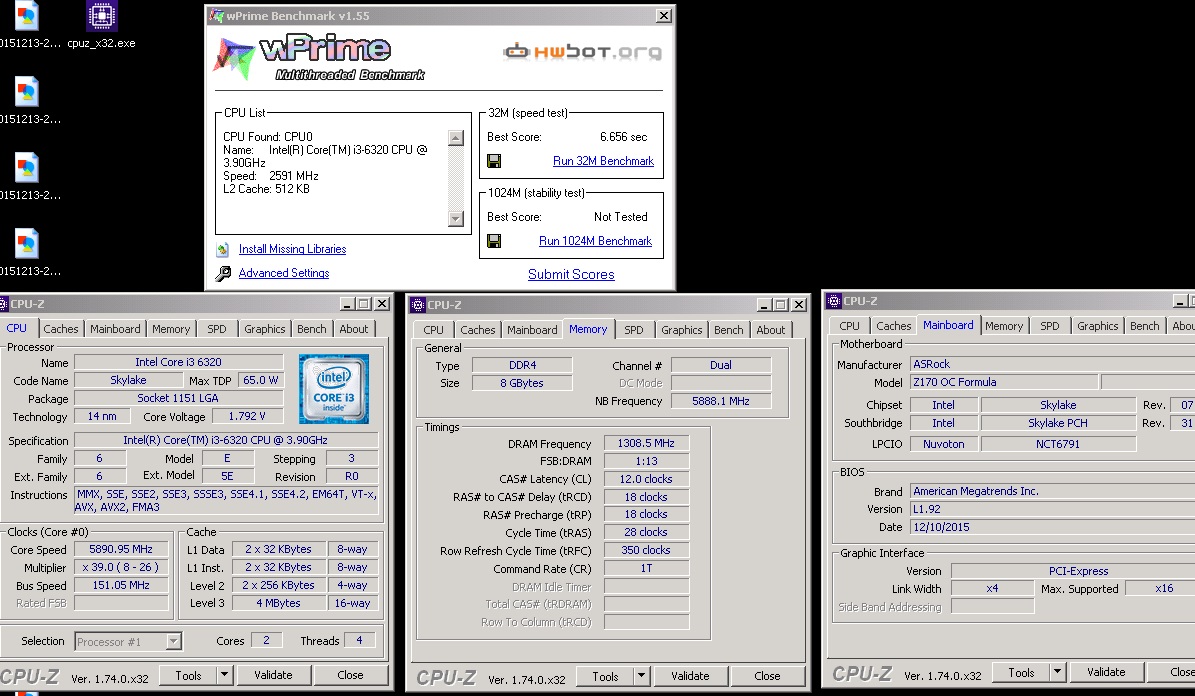
Task: Click the title bar icon of the CPU-Z Mainboard window
Action: point(834,301)
